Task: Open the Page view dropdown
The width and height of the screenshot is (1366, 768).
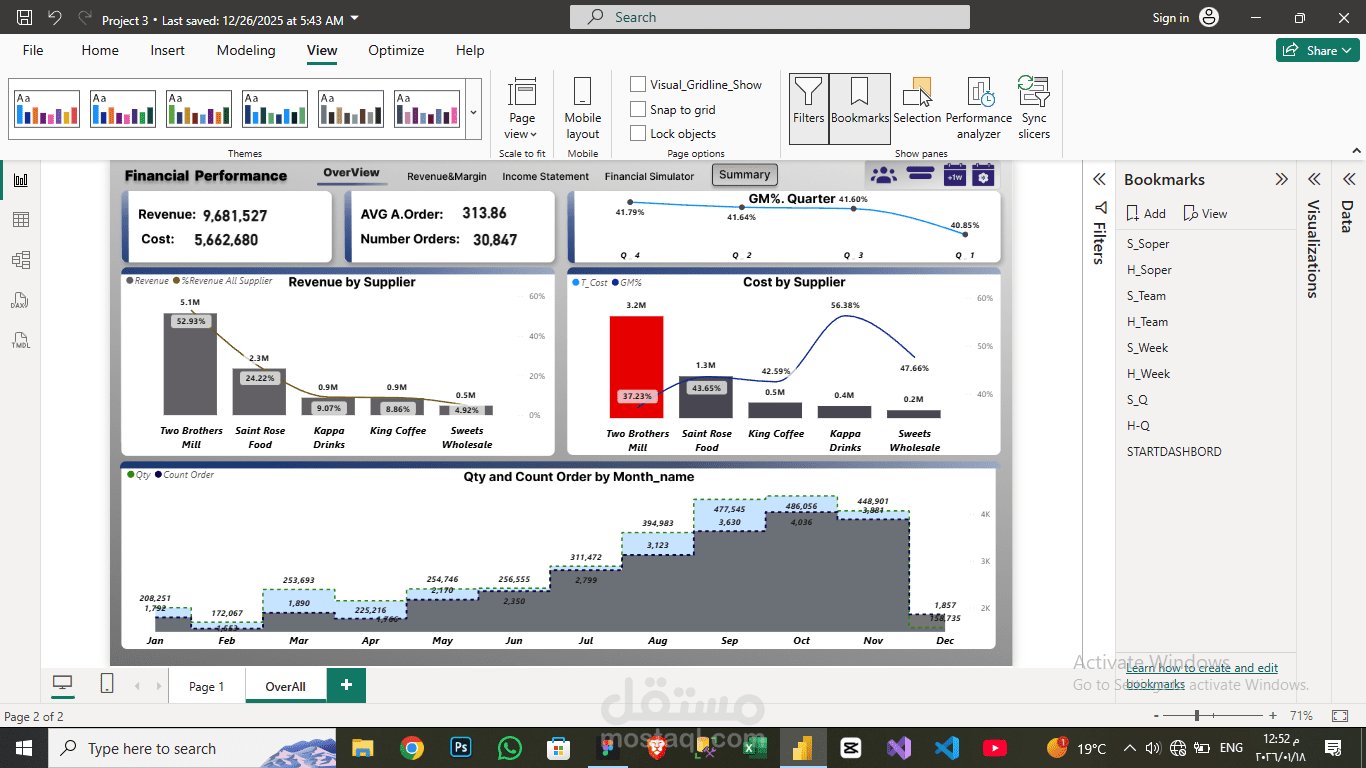Action: point(521,108)
